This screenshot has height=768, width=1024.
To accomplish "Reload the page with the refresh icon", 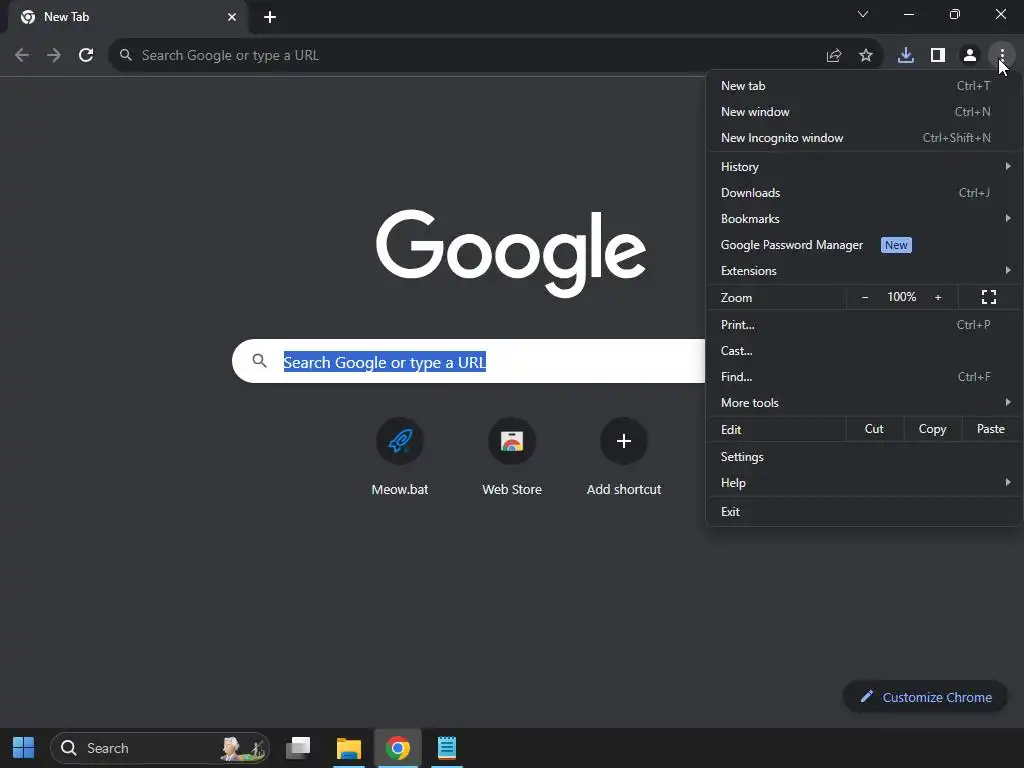I will (86, 56).
